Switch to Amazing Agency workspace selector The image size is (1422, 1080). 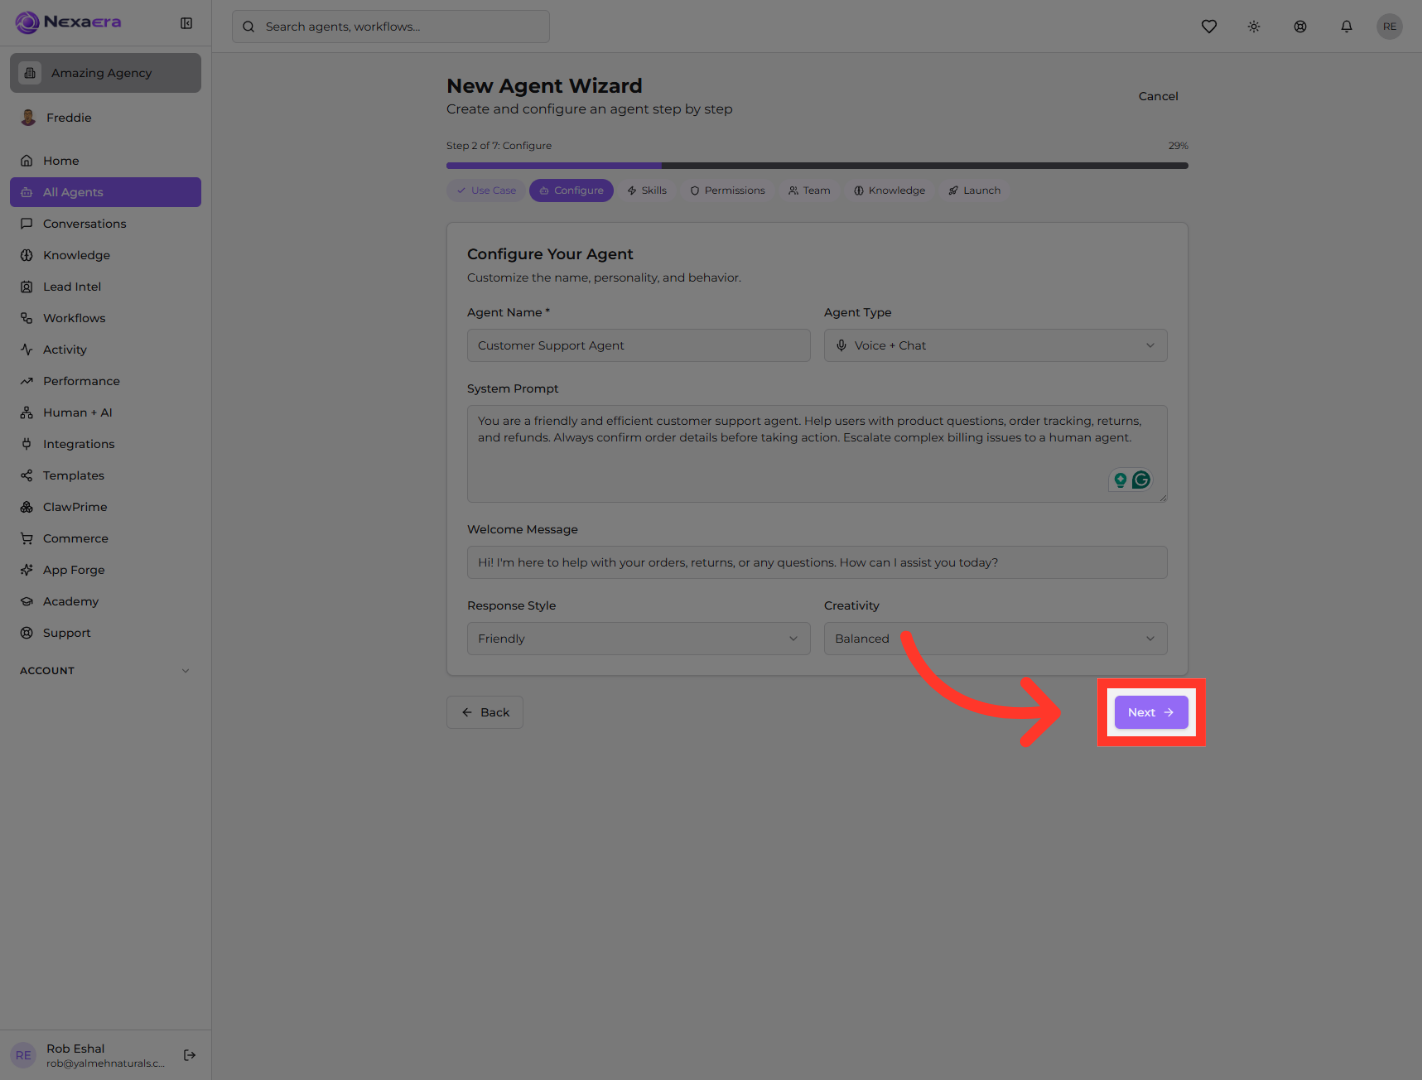coord(105,73)
